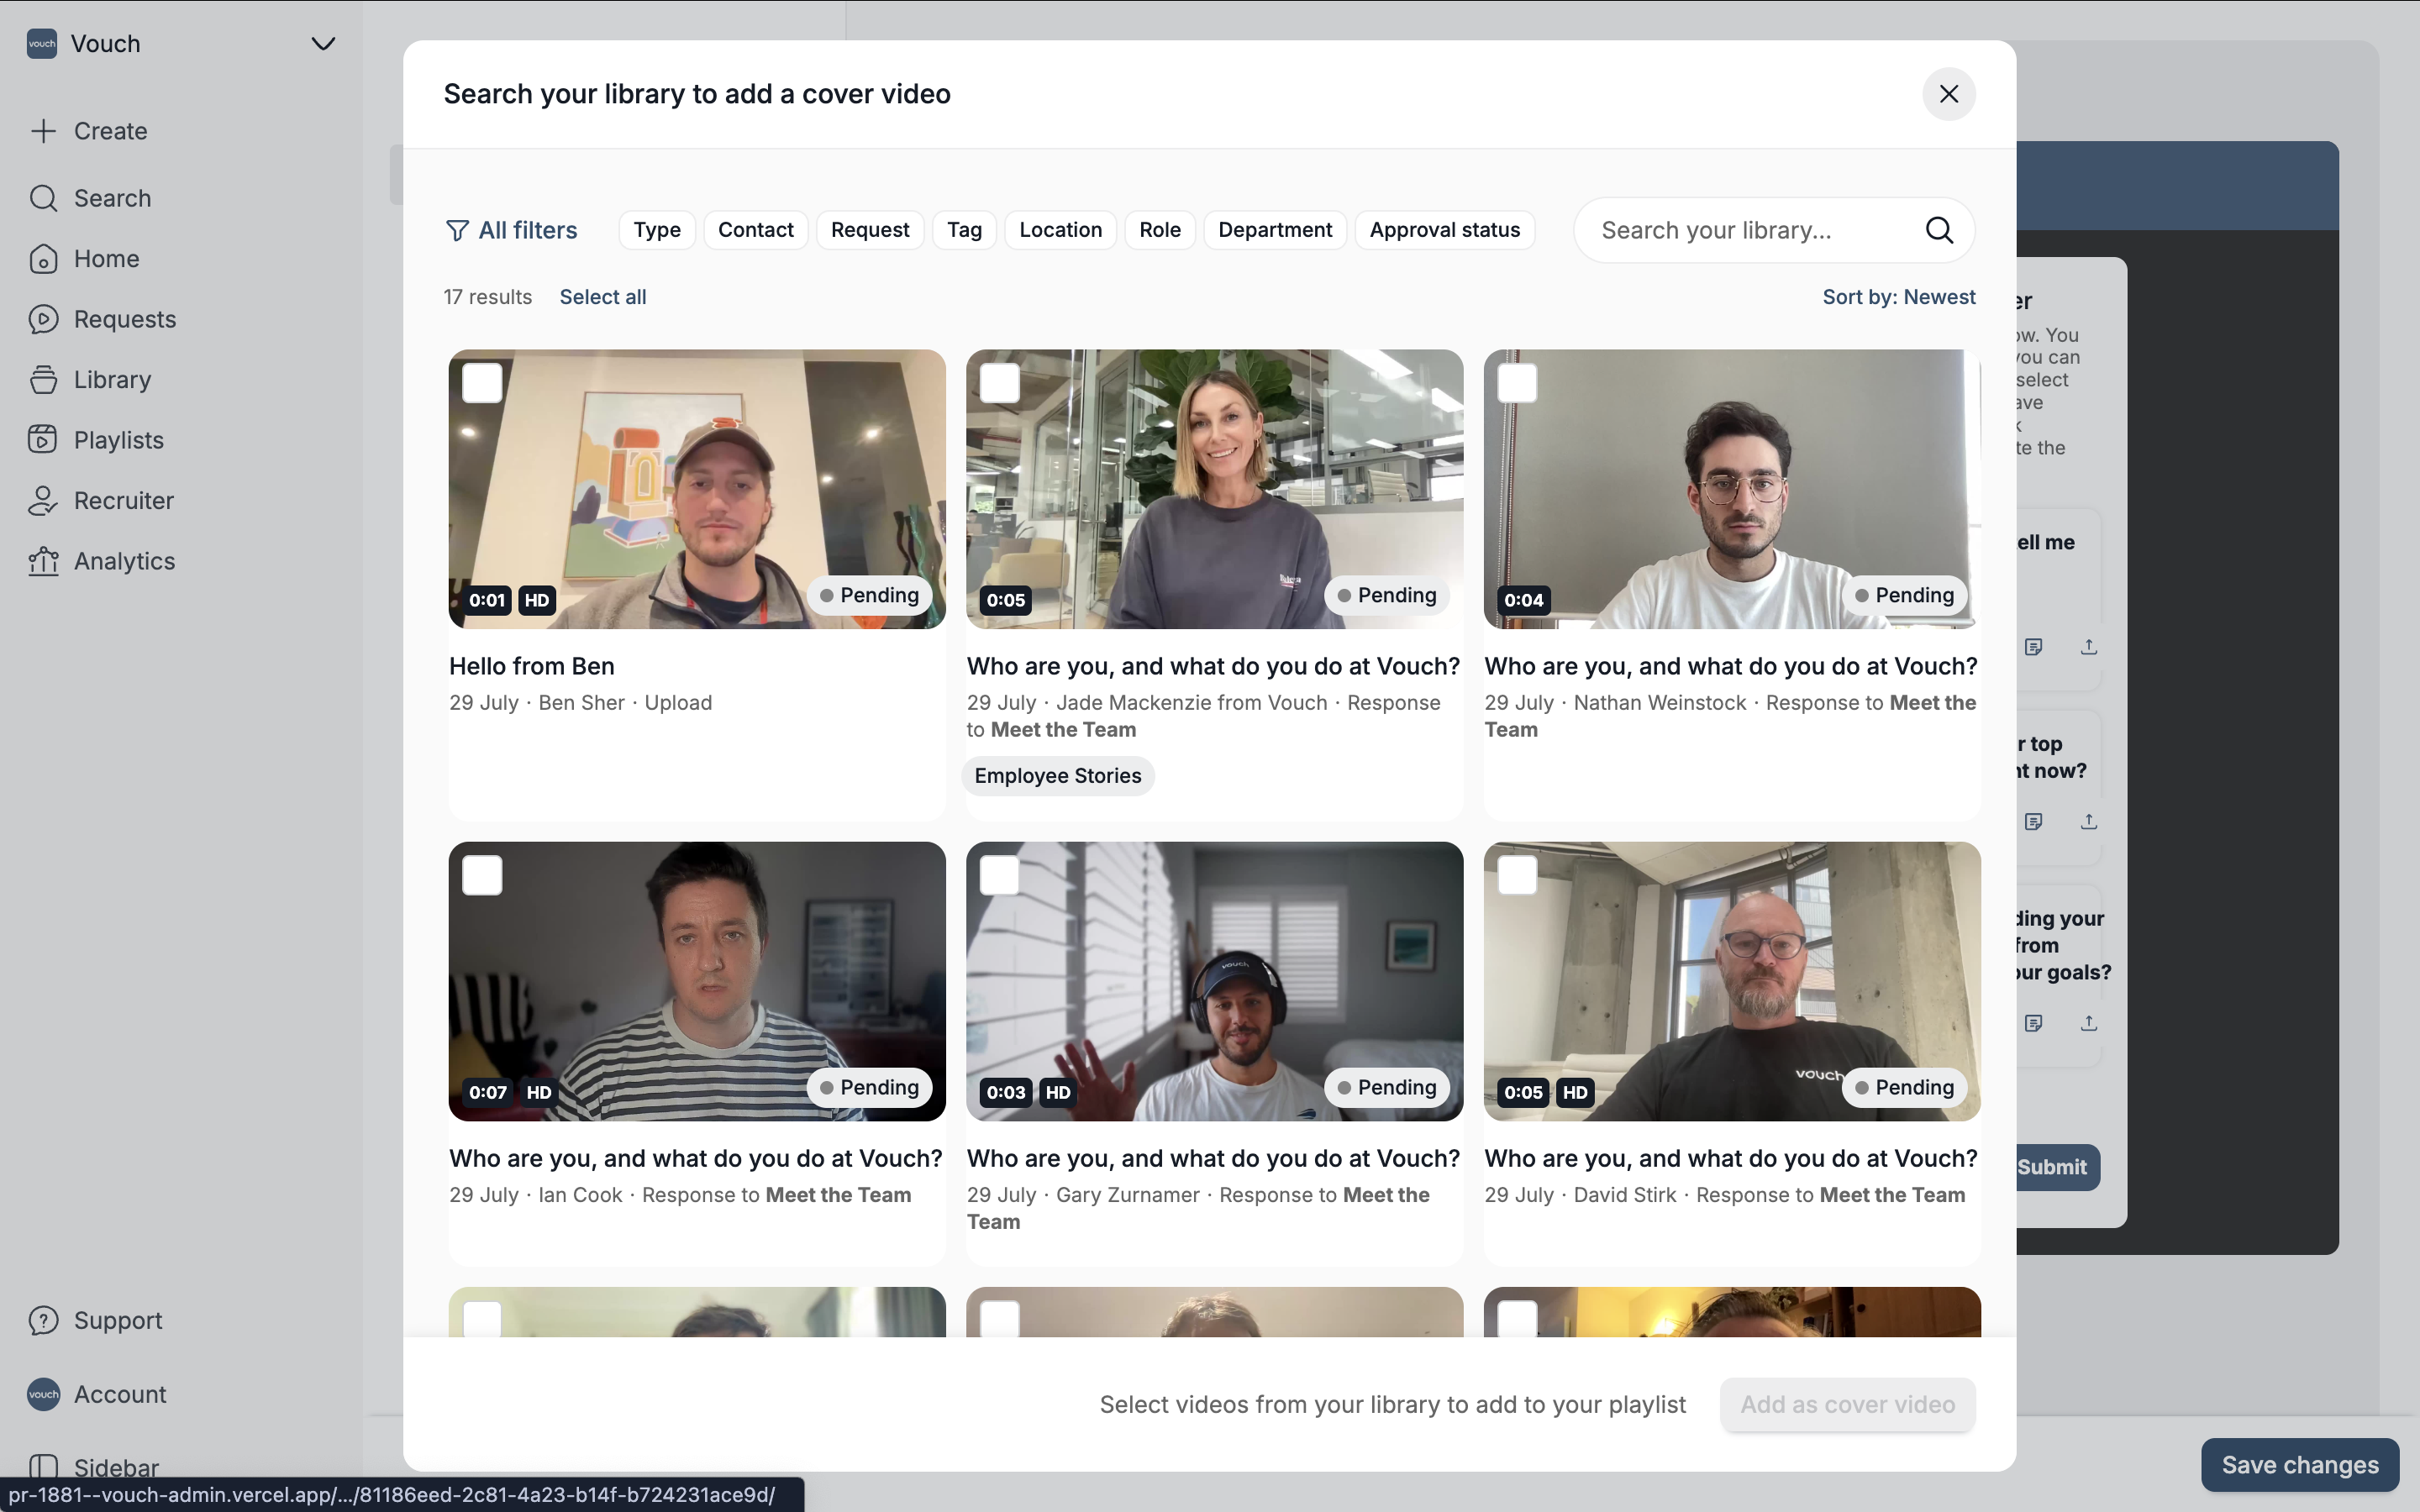Click note icon on the 'ell me' card

tap(2033, 647)
